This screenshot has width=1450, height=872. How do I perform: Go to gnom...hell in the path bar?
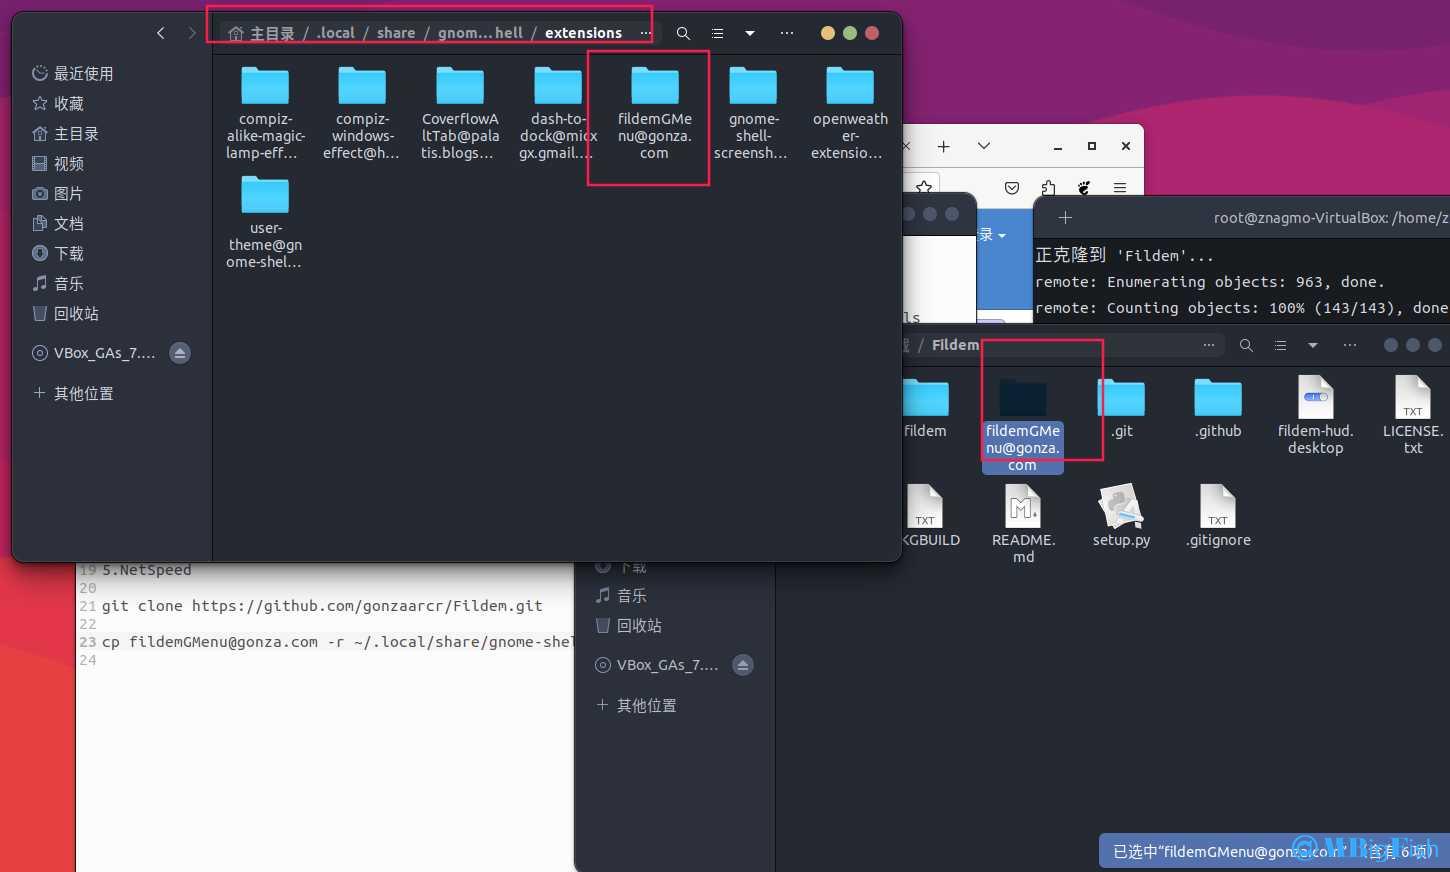[x=480, y=33]
